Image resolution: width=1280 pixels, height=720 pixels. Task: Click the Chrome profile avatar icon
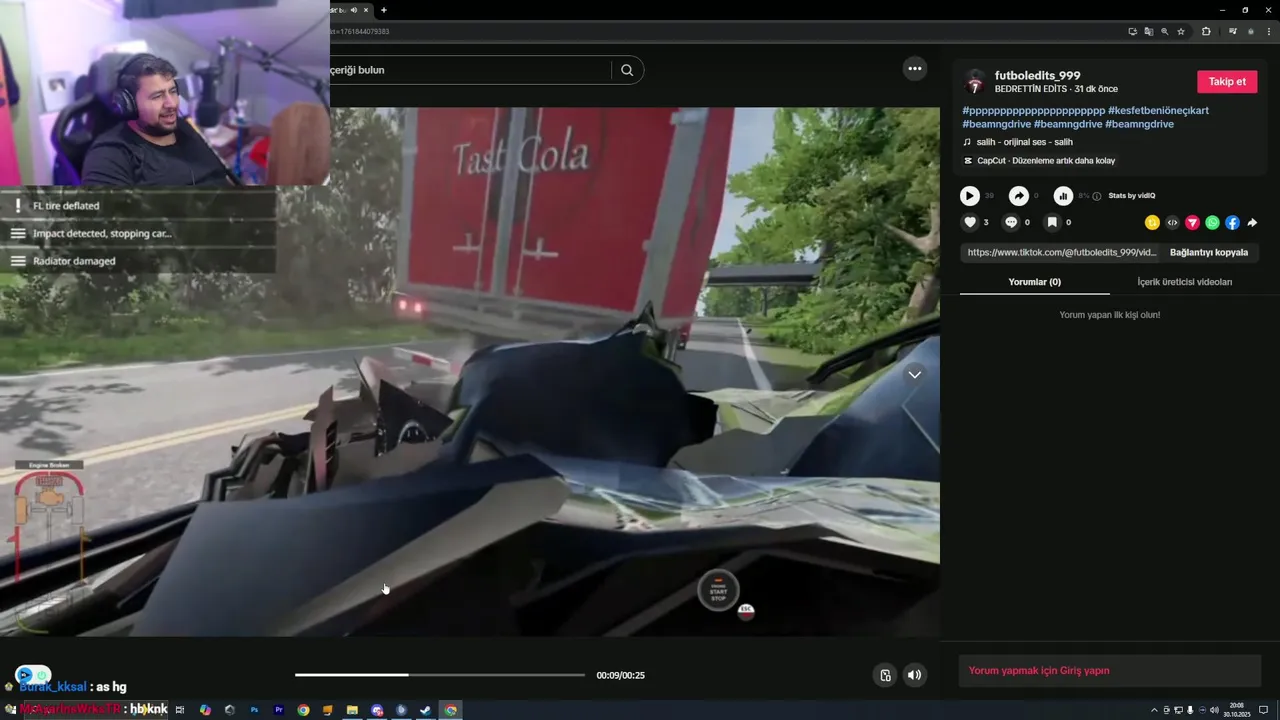(1250, 31)
